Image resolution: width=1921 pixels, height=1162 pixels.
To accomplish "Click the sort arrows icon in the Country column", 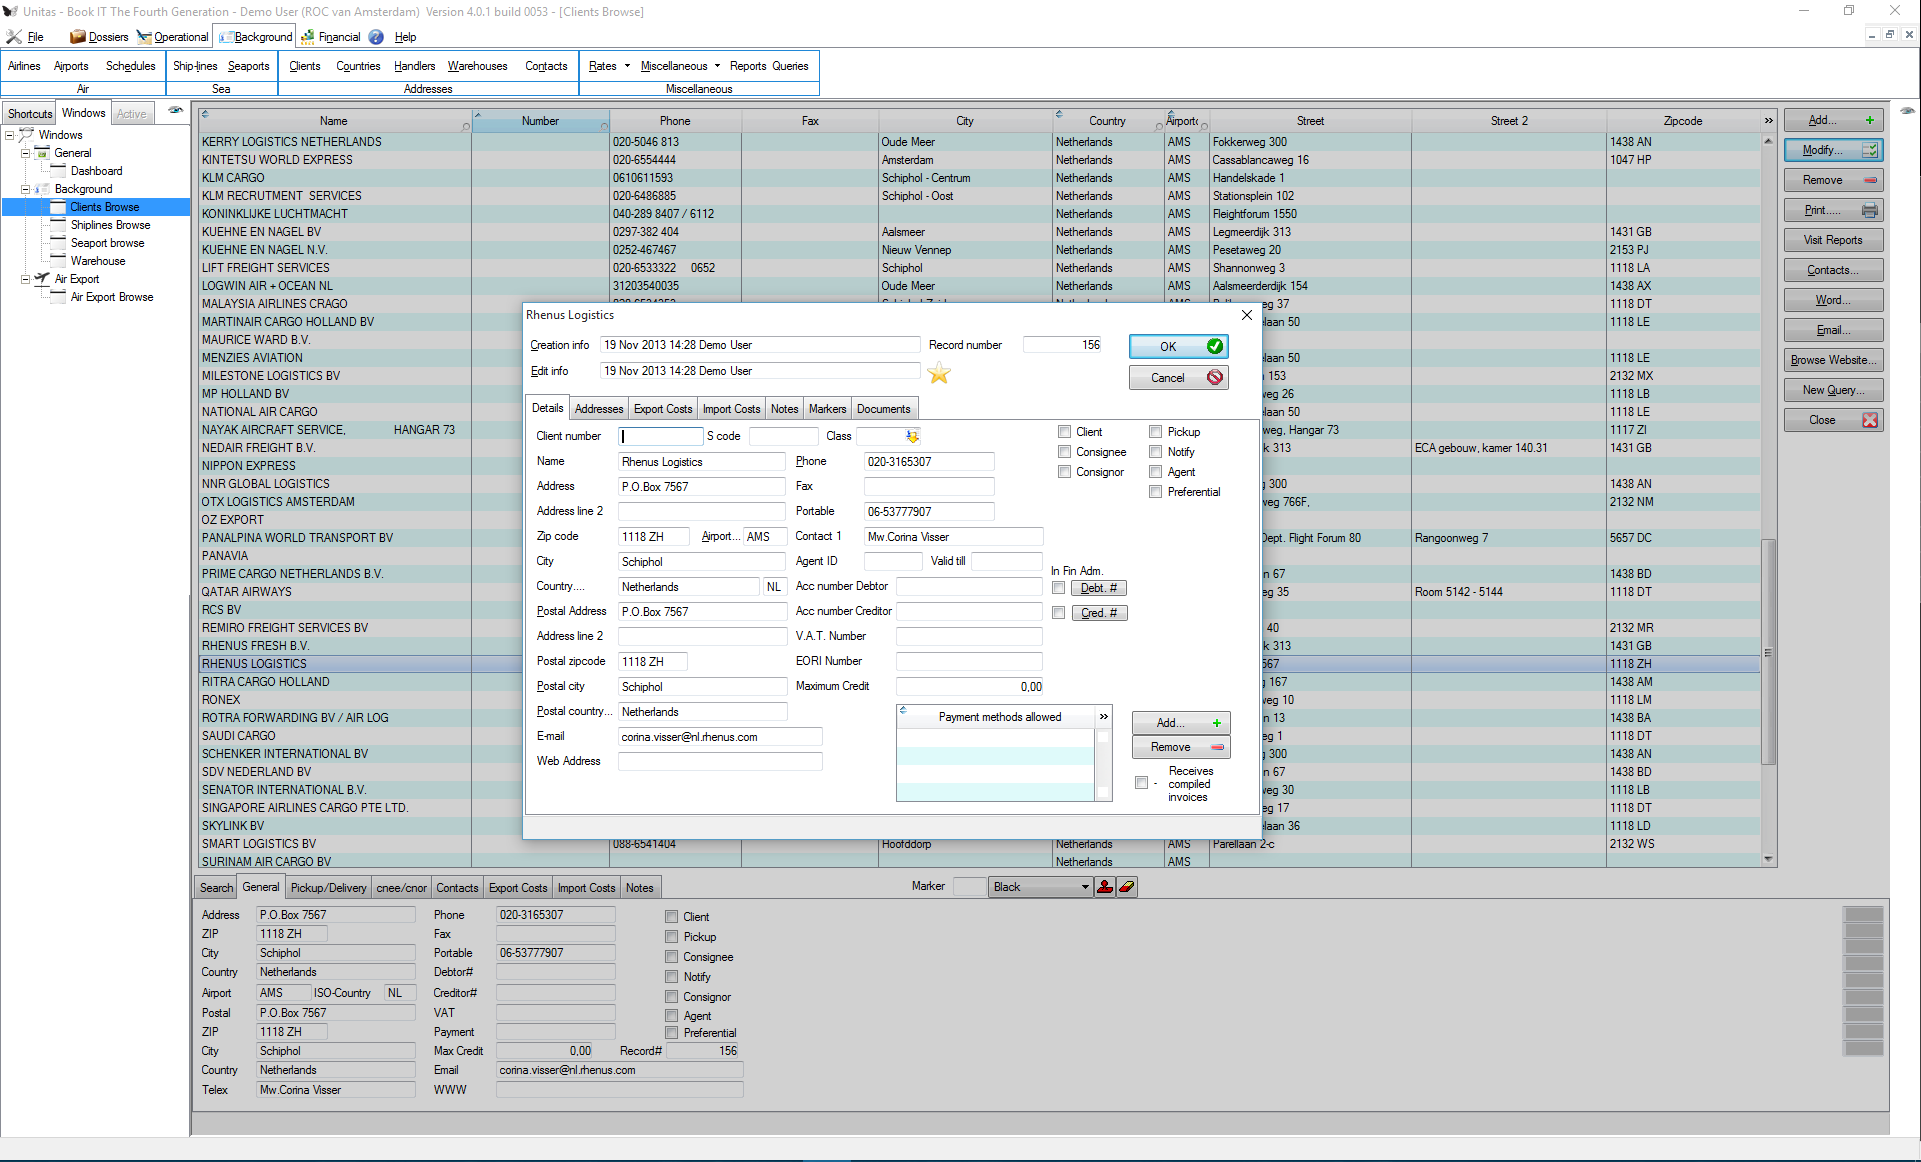I will coord(1059,114).
